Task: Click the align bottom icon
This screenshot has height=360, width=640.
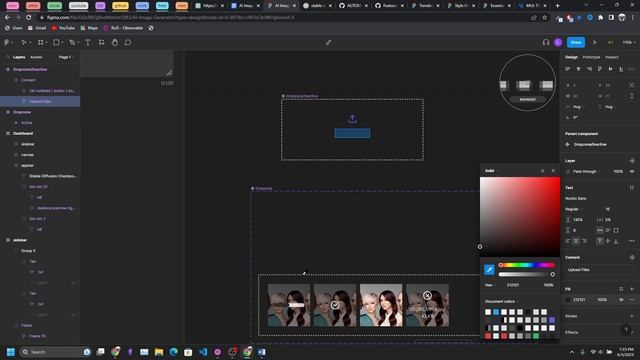Action: (x=621, y=69)
